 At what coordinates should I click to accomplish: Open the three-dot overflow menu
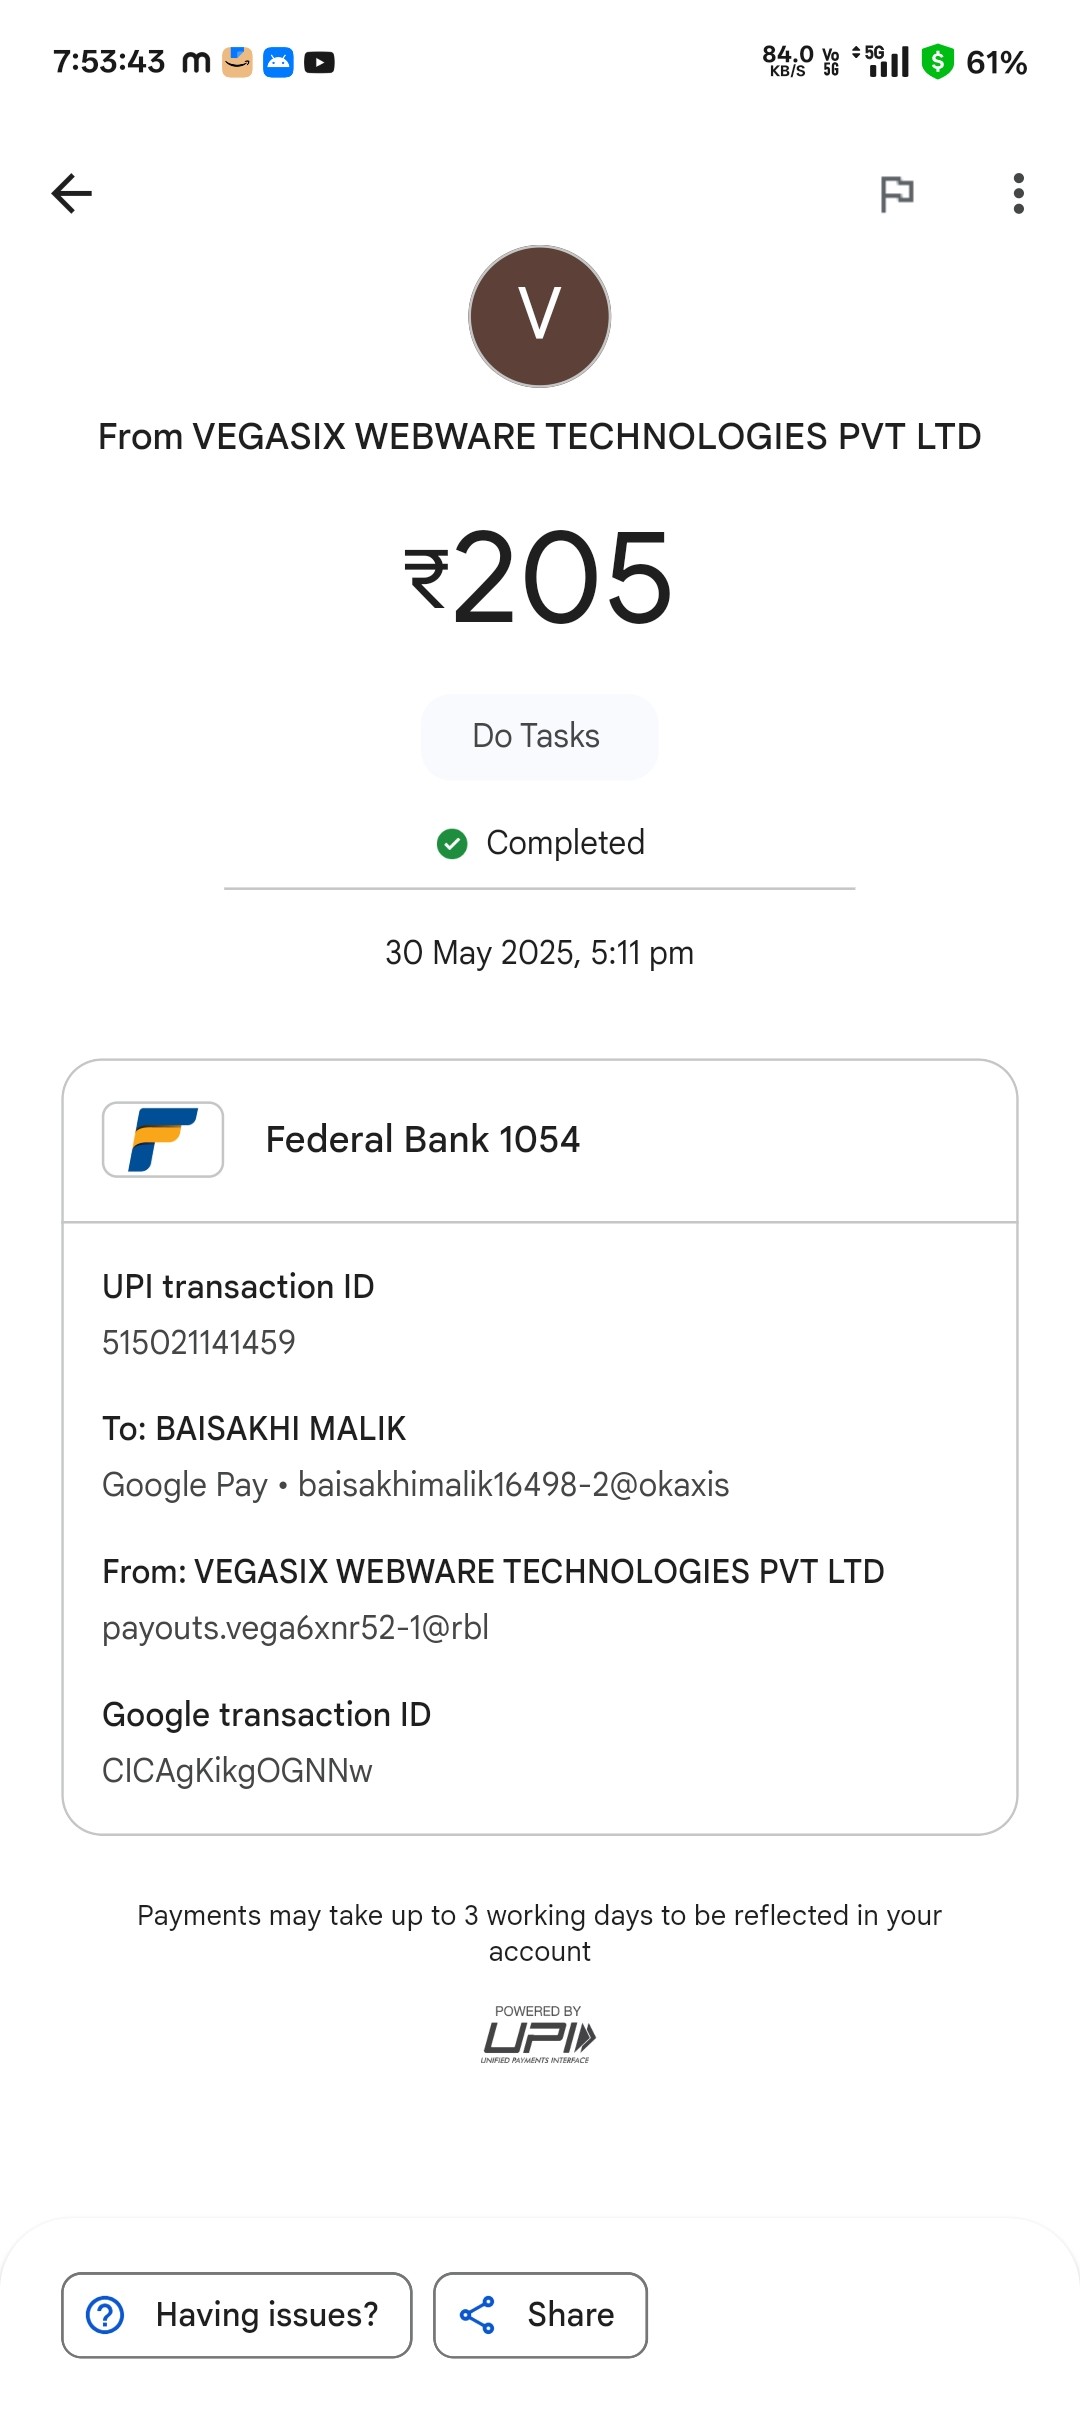(1018, 193)
